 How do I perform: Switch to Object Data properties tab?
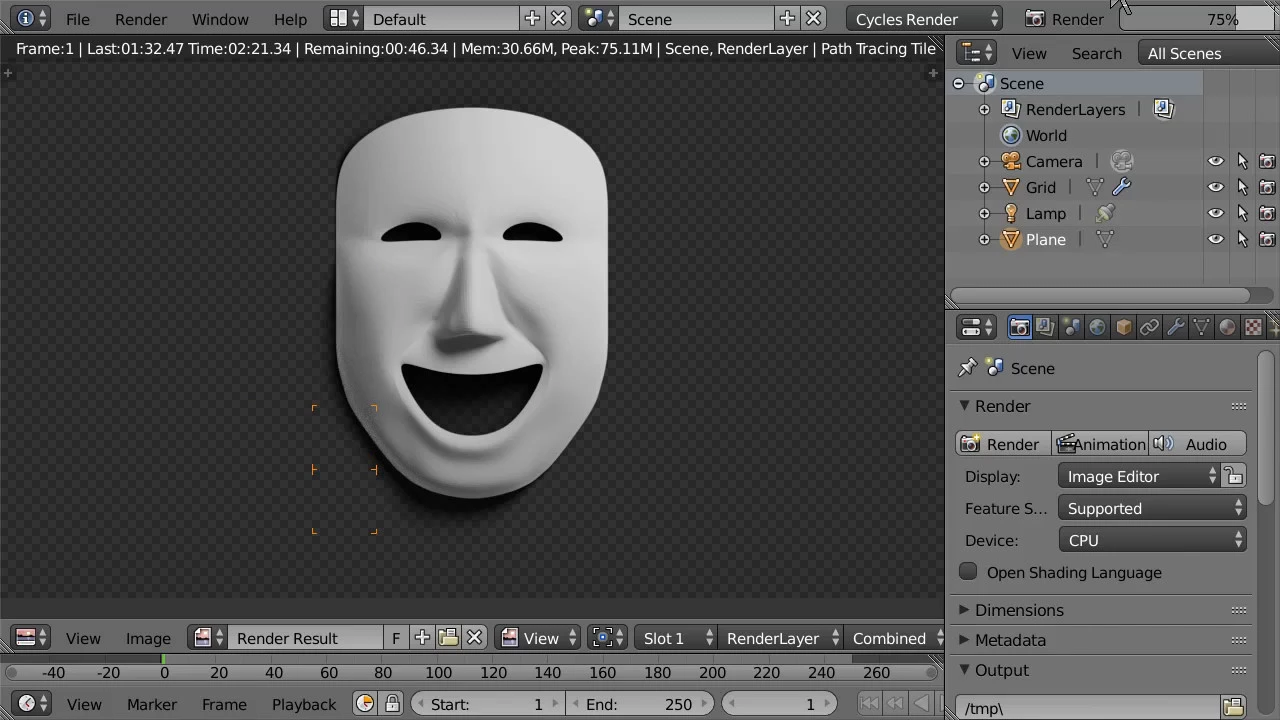click(x=1201, y=327)
